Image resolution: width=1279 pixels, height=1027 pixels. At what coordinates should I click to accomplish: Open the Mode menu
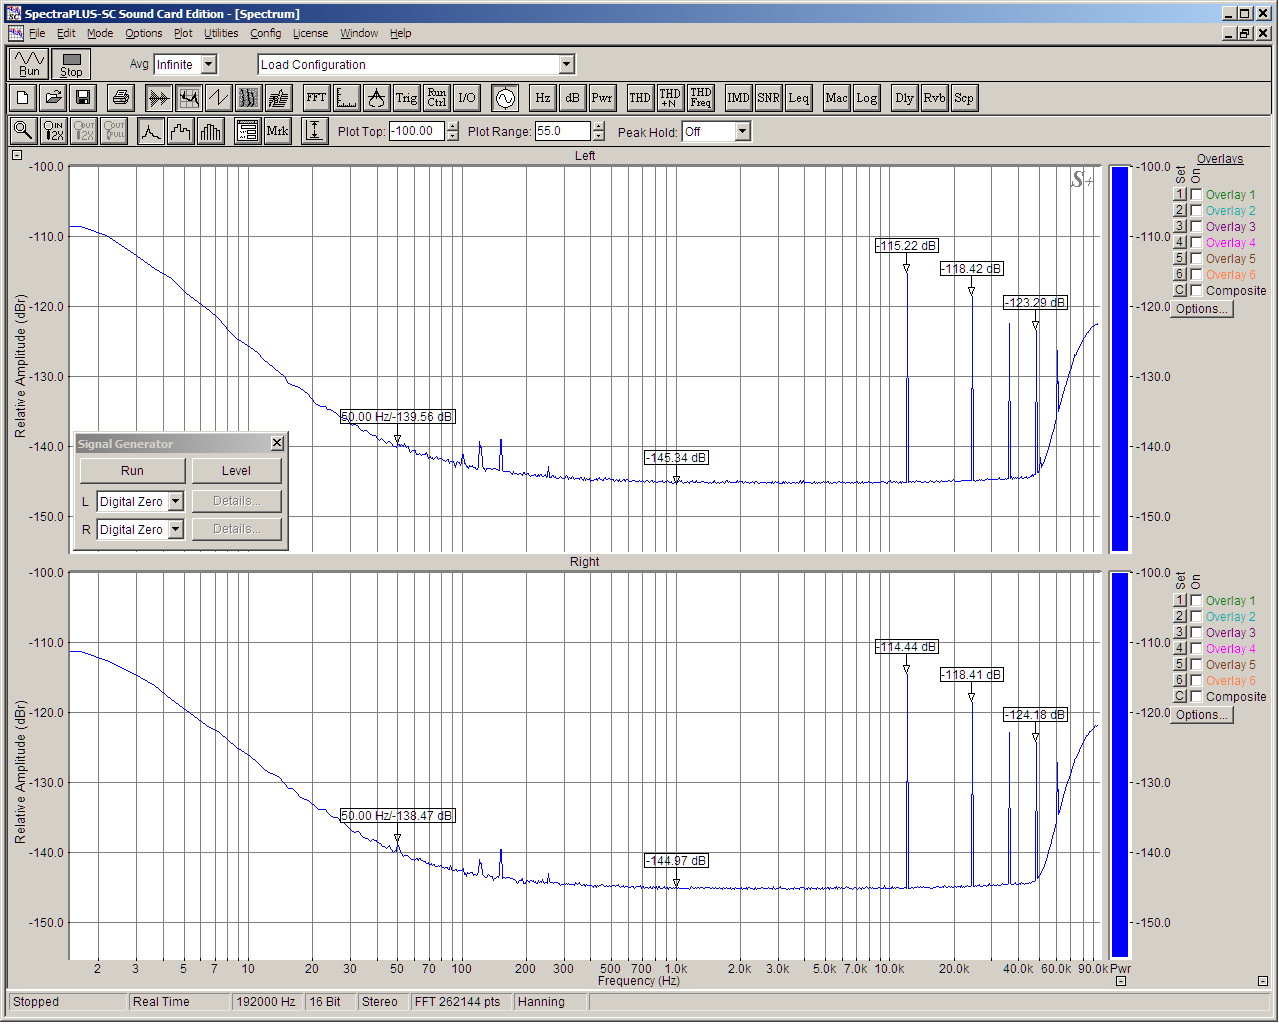100,33
